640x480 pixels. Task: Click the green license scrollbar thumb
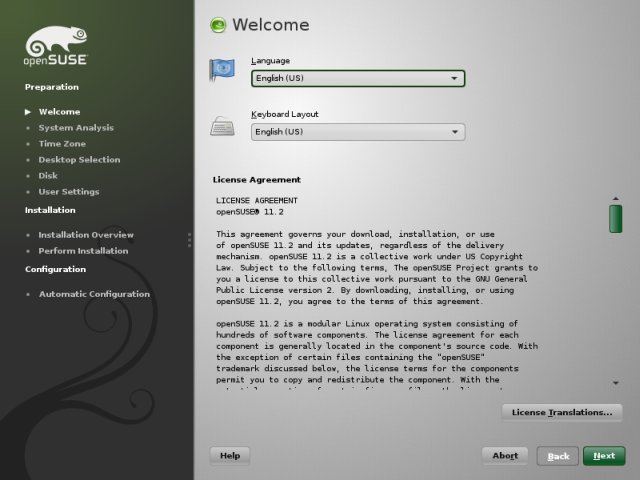coord(616,219)
